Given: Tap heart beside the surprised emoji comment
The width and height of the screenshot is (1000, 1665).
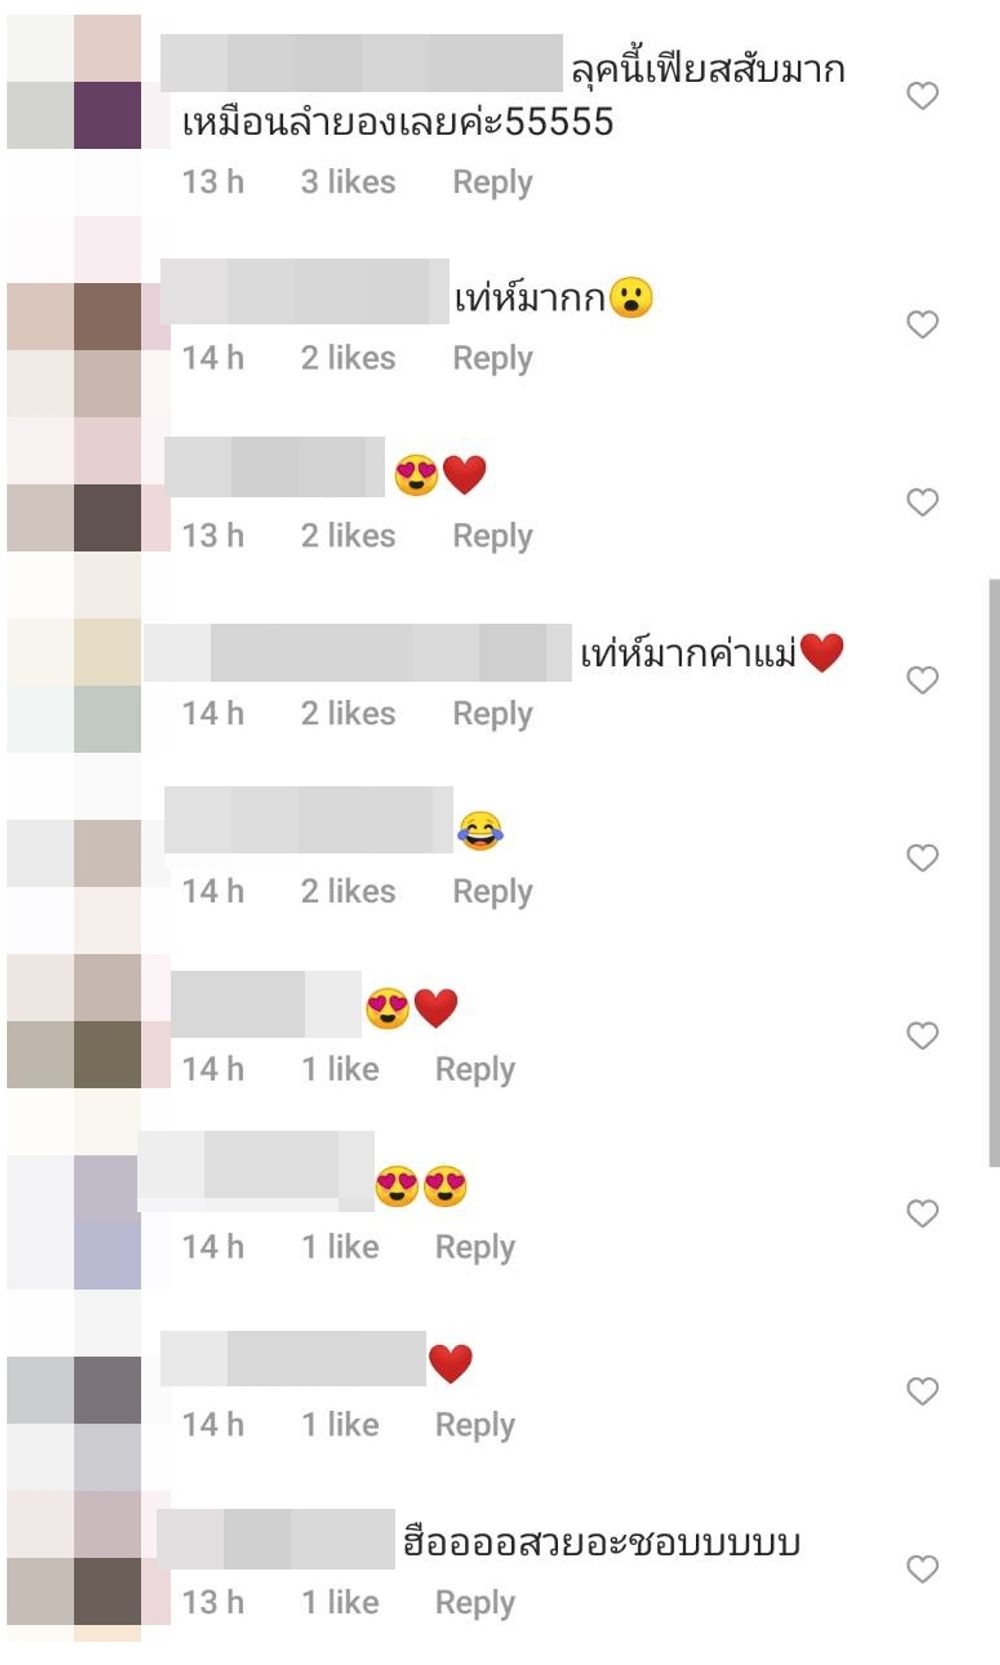Looking at the screenshot, I should (922, 324).
